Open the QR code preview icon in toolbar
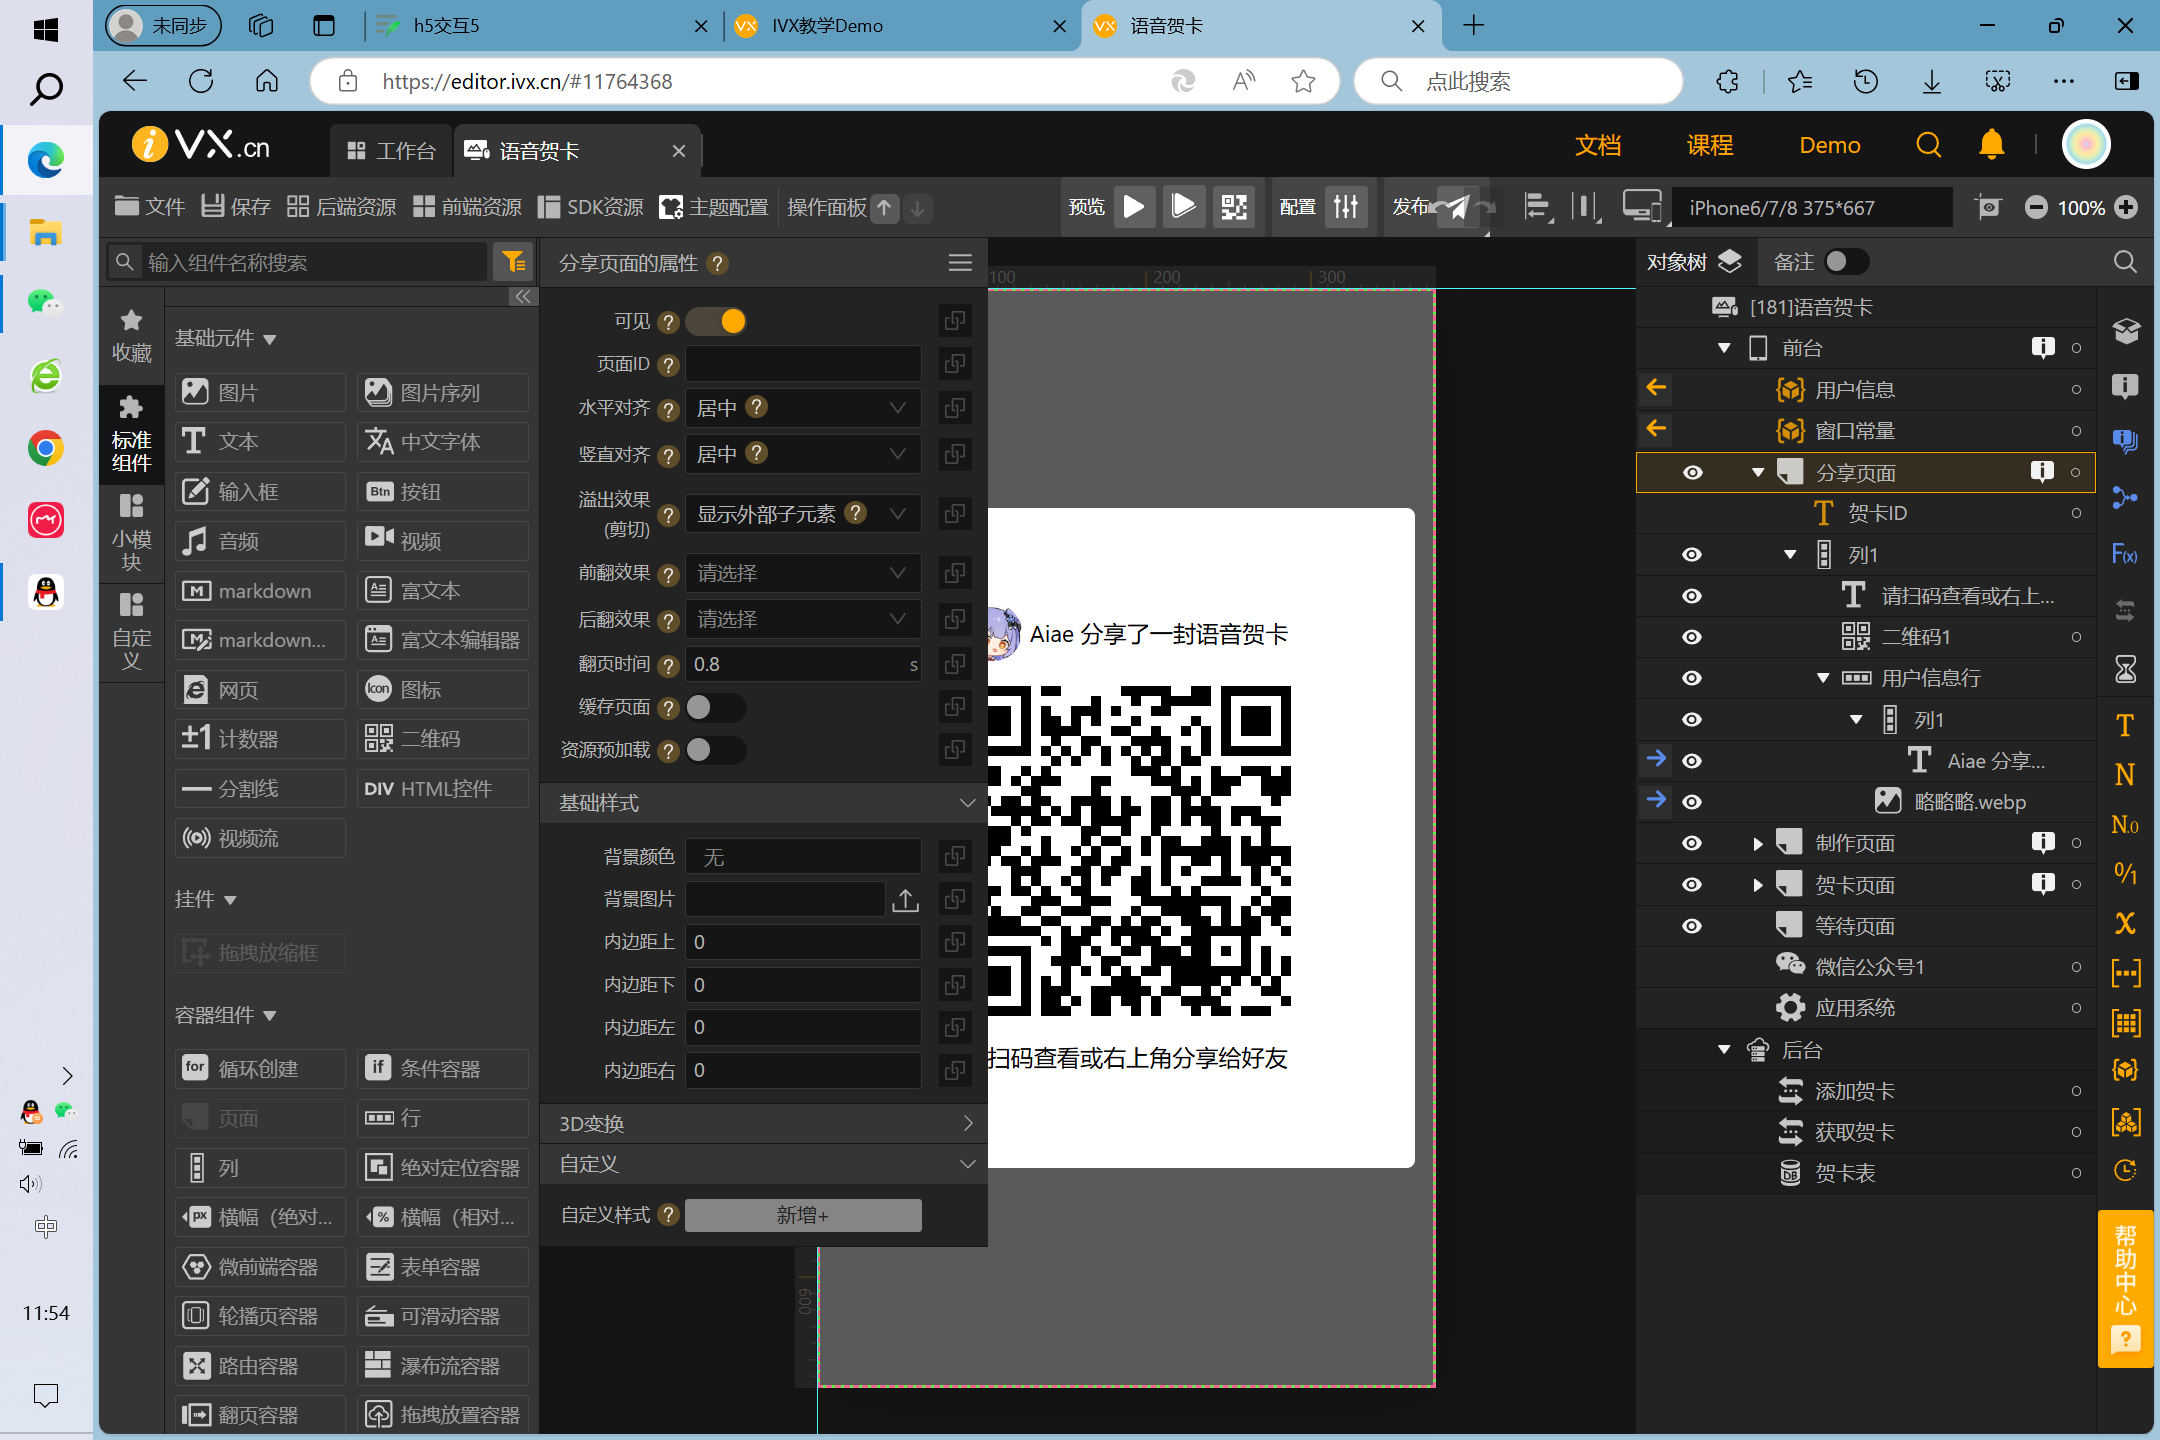This screenshot has height=1440, width=2160. 1234,207
